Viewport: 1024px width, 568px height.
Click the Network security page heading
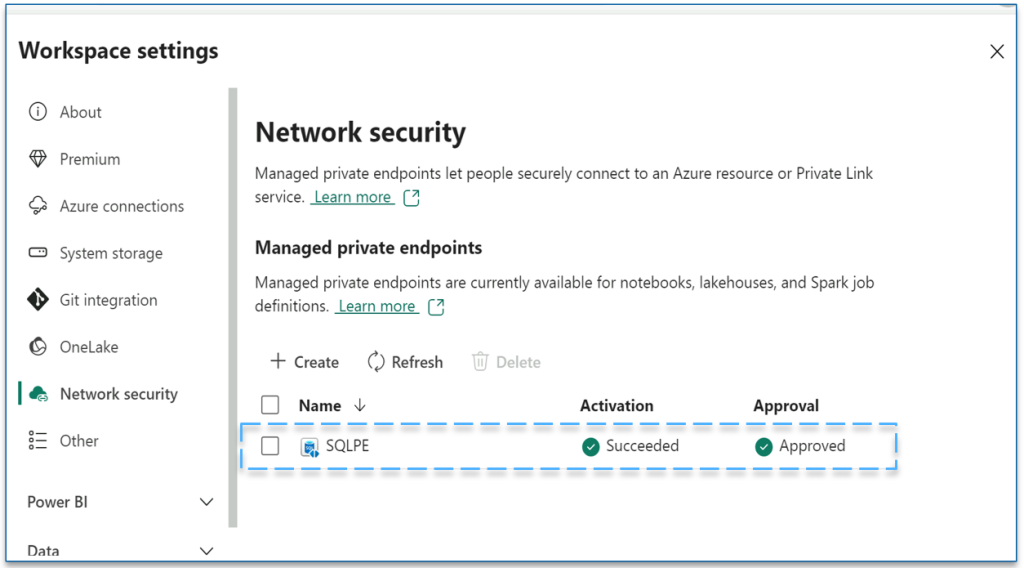tap(360, 133)
